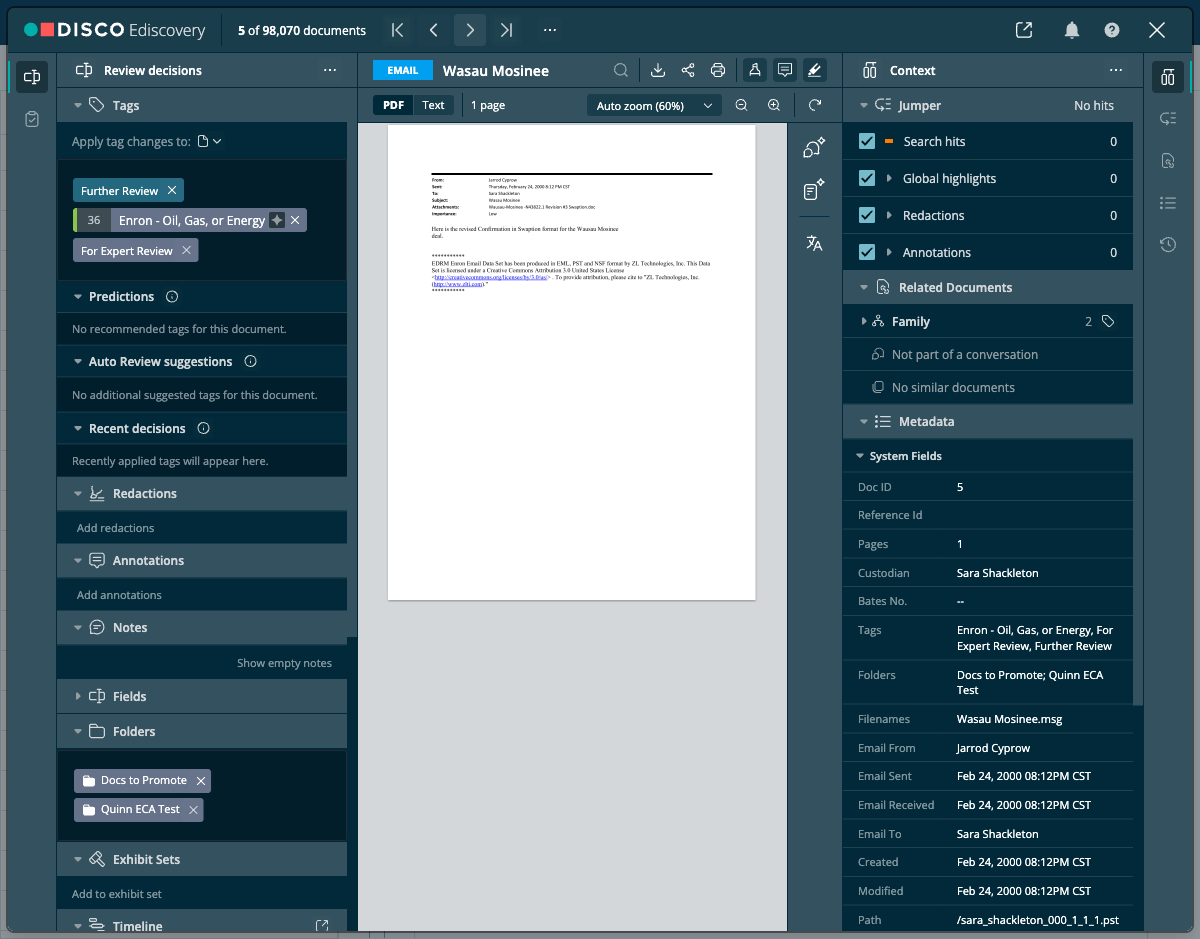Toggle Annotations checkbox in Jumper
1200x939 pixels.
(x=867, y=252)
